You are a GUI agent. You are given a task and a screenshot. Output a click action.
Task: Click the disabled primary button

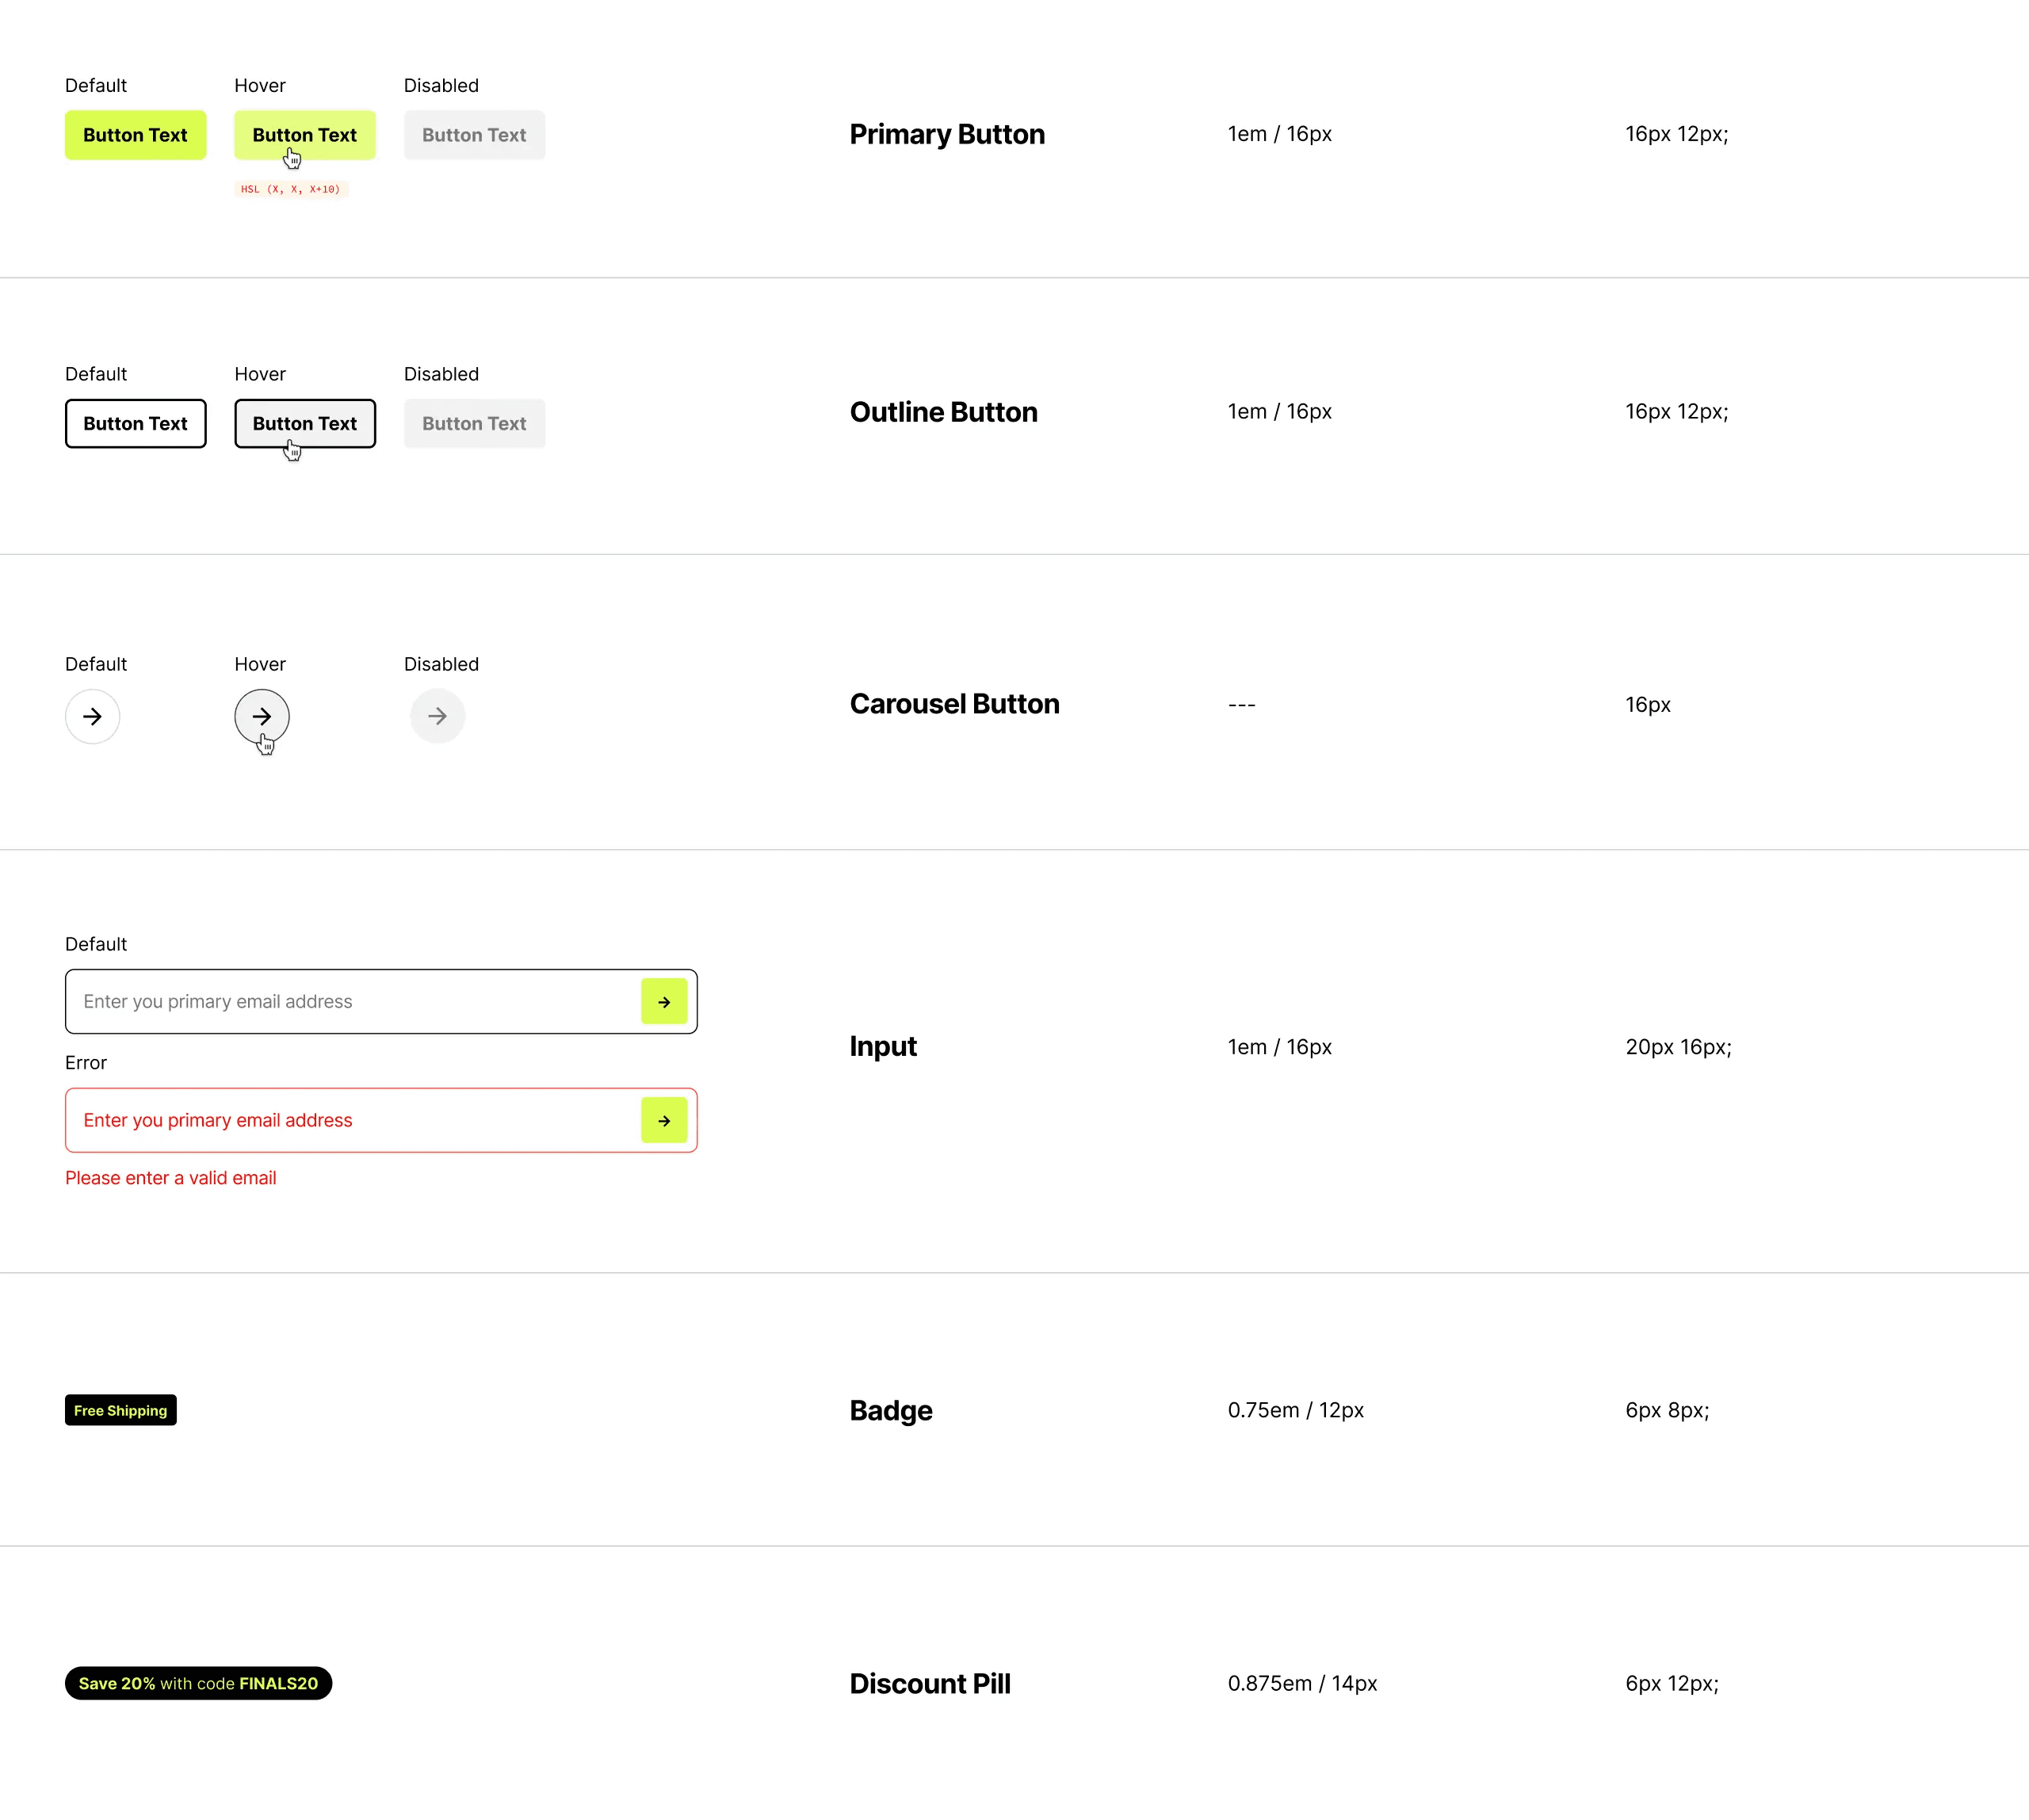point(474,135)
